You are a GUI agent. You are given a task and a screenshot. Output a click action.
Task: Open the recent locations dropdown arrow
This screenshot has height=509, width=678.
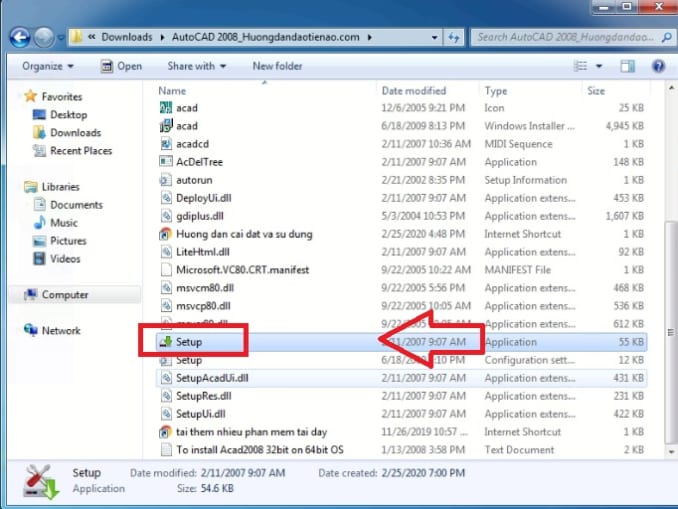61,38
